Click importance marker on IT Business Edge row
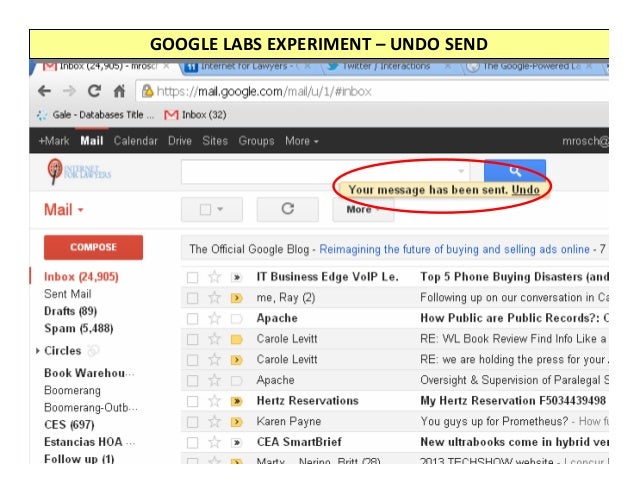This screenshot has width=638, height=493. [x=236, y=277]
